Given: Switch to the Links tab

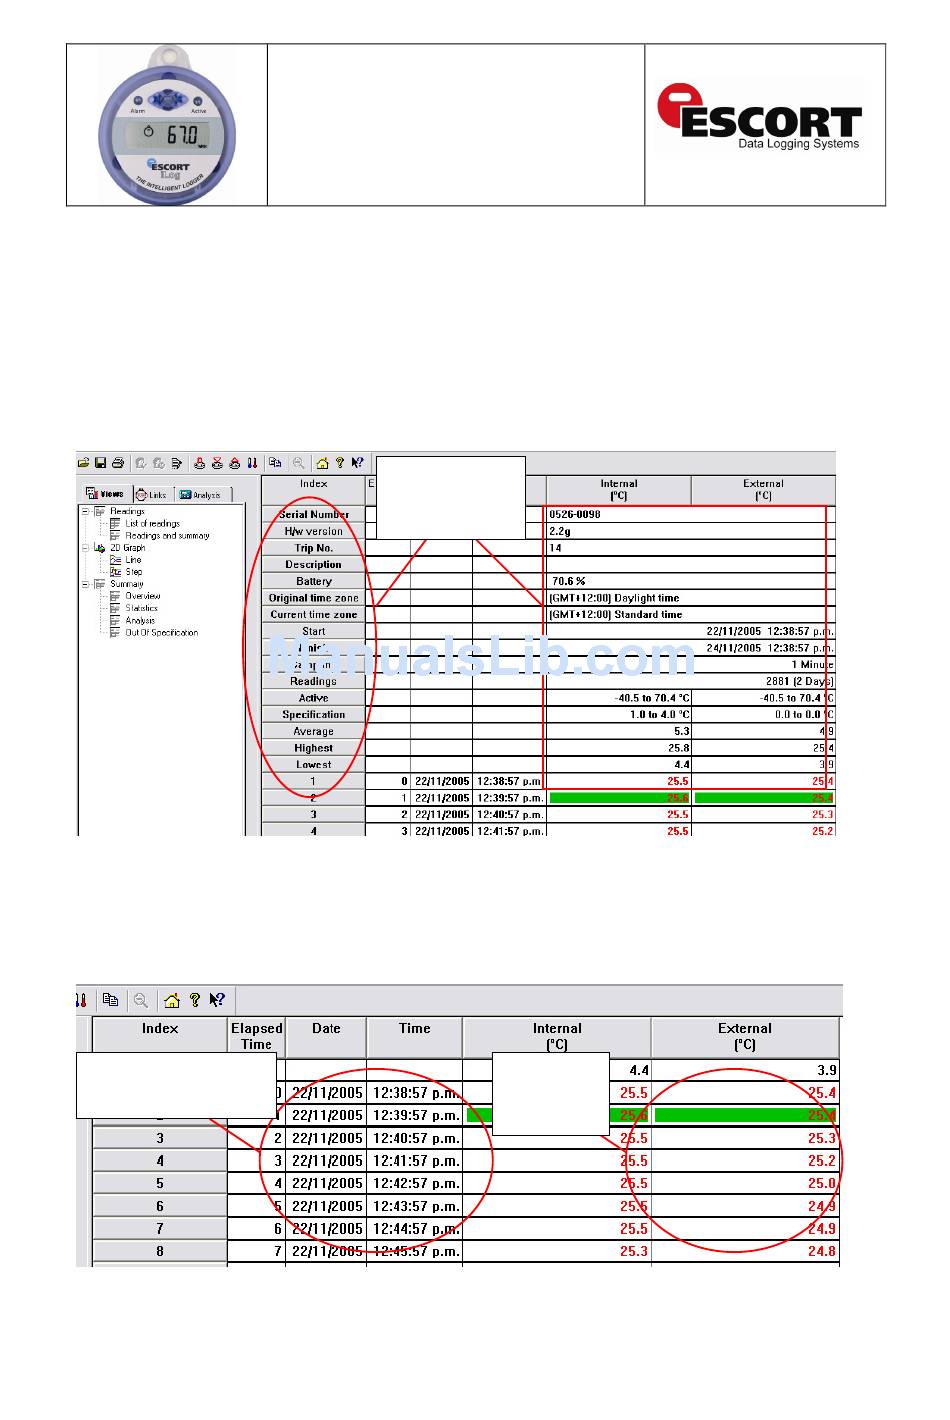Looking at the screenshot, I should coord(151,495).
